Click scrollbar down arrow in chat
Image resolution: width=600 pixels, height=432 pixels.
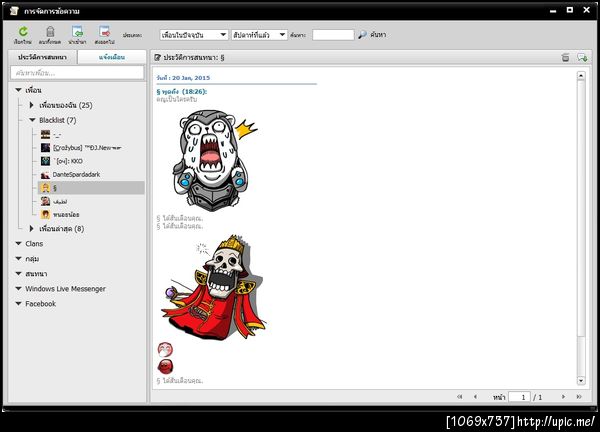tap(581, 381)
